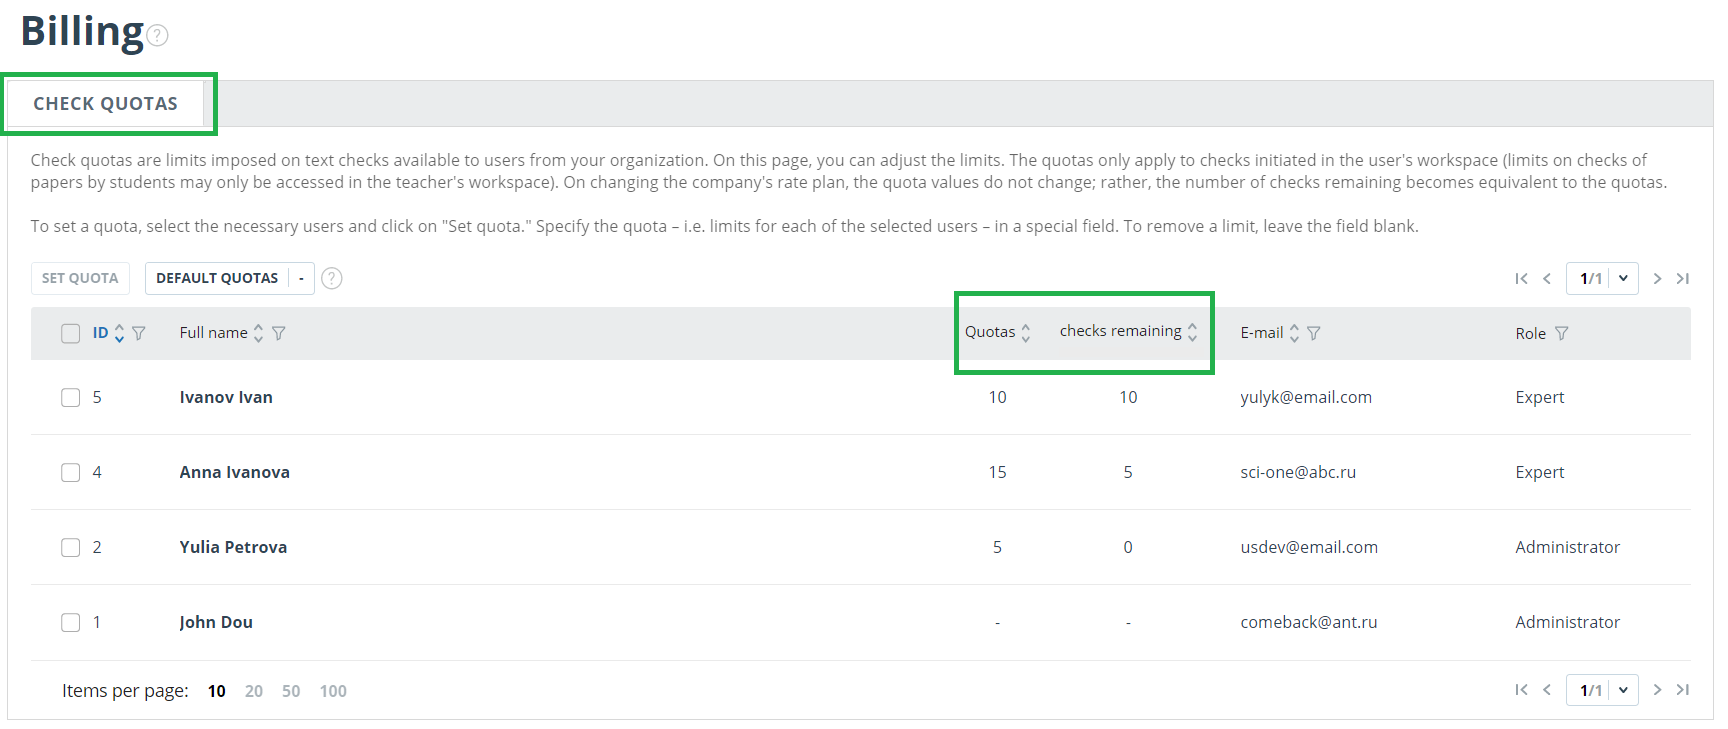Open the top page number dropdown

point(1623,279)
